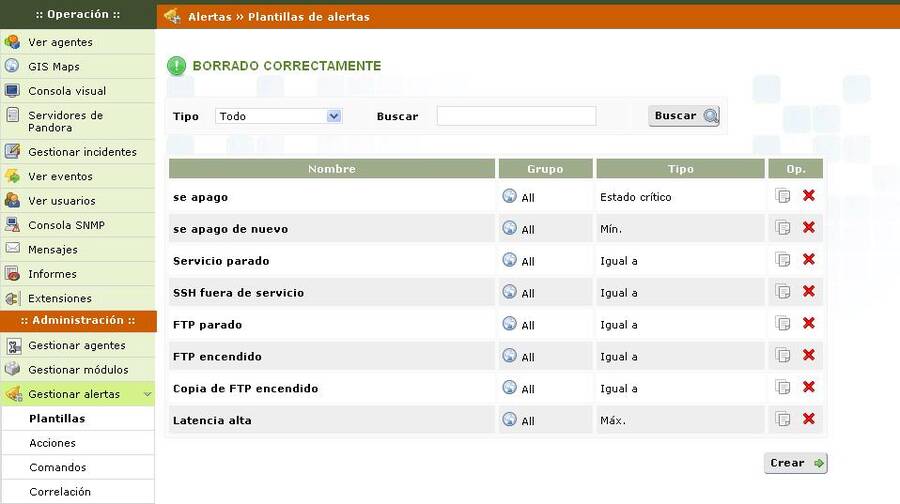Image resolution: width=900 pixels, height=504 pixels.
Task: Open the Tipo dropdown set to Todo
Action: point(279,116)
